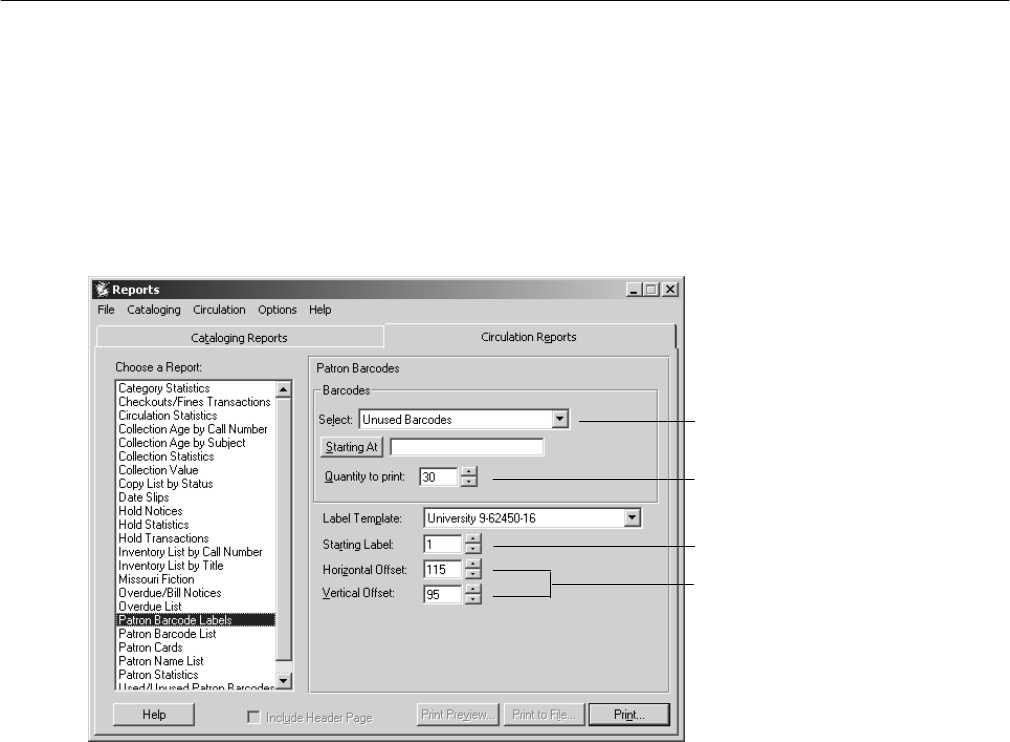This screenshot has width=1010, height=742.
Task: Click the Print Preview button
Action: (457, 714)
